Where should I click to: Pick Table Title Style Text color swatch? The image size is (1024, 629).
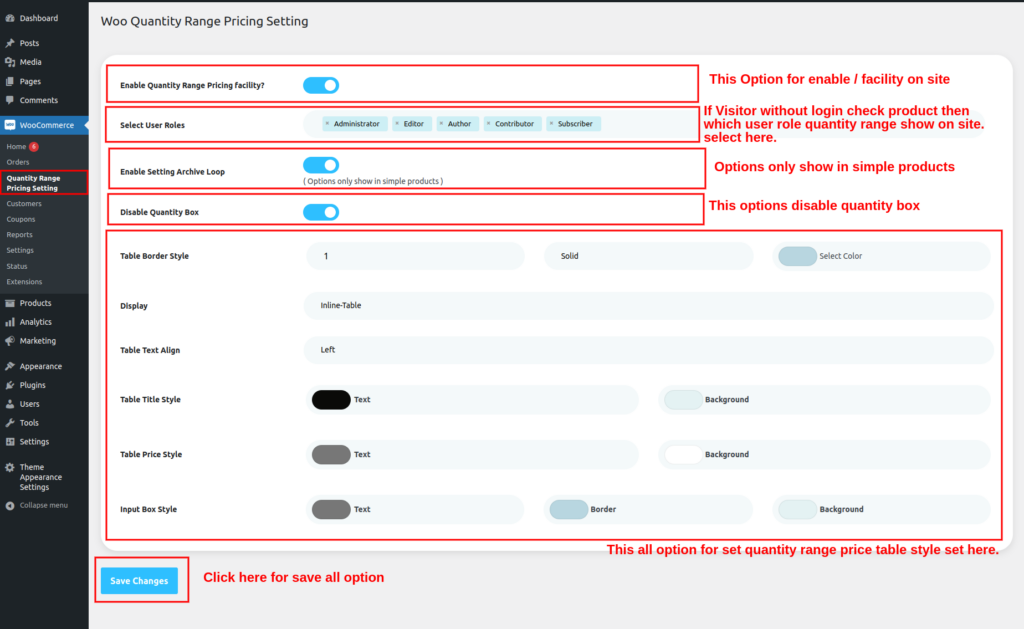tap(330, 400)
